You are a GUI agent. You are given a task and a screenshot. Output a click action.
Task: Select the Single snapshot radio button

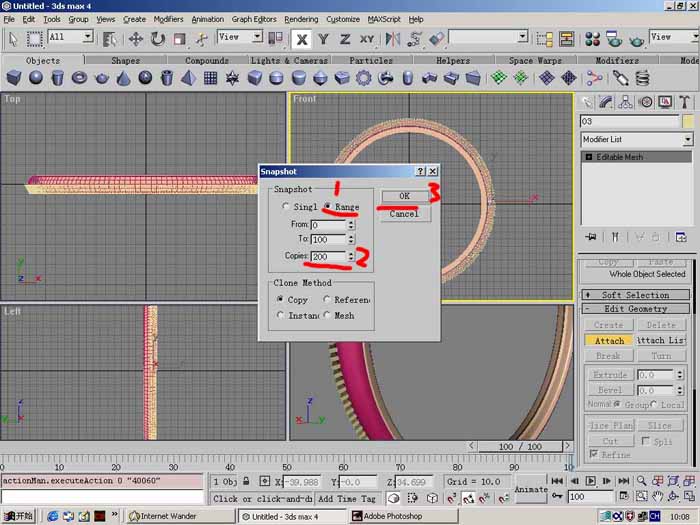(286, 206)
